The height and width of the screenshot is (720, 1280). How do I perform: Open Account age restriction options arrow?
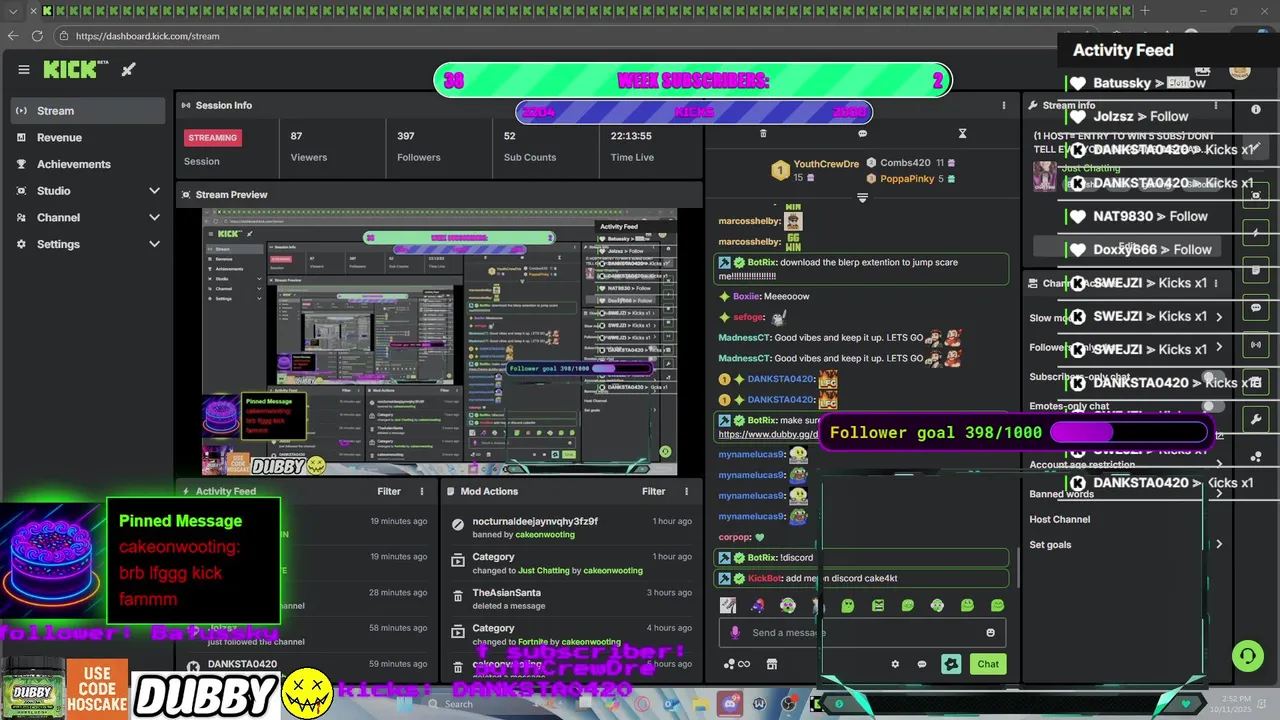[x=1218, y=465]
